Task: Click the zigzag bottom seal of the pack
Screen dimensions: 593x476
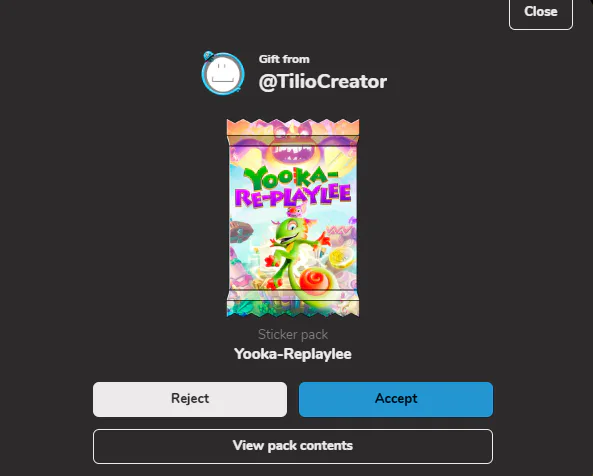Action: point(293,308)
